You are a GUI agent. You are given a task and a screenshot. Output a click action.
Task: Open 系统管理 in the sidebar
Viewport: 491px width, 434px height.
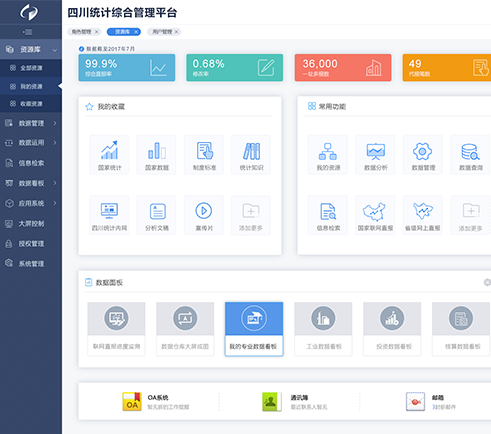tap(31, 264)
